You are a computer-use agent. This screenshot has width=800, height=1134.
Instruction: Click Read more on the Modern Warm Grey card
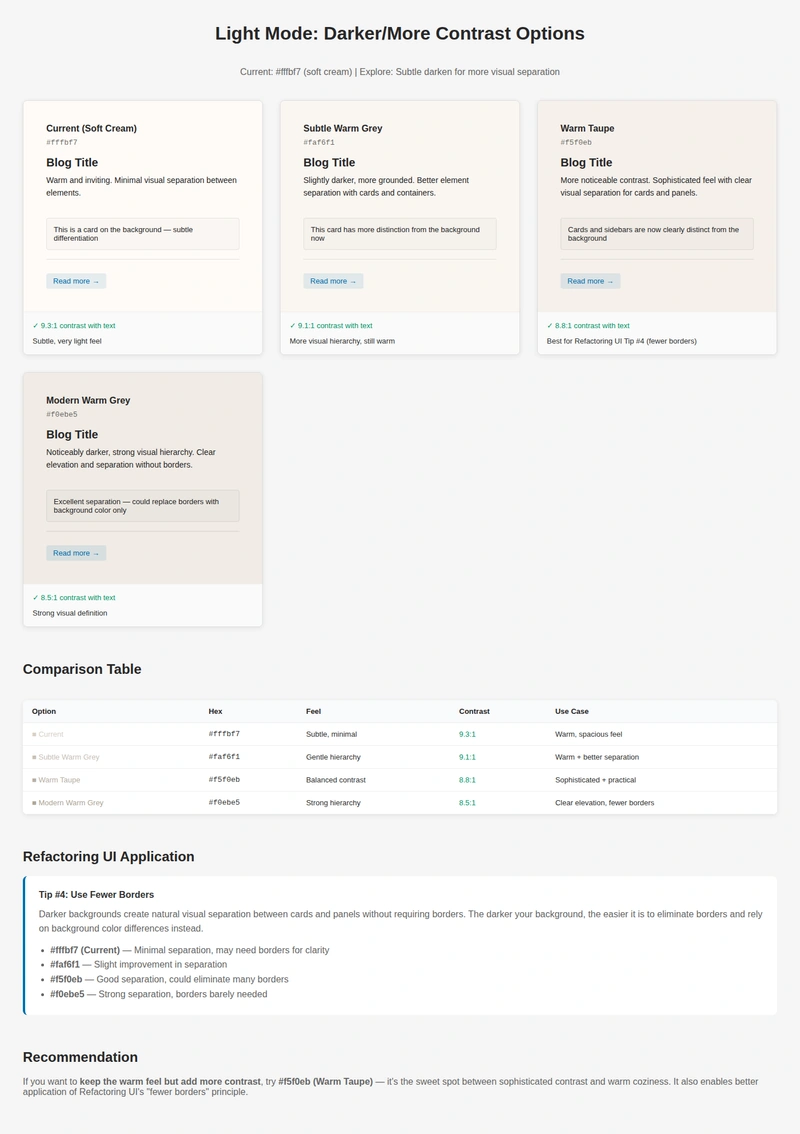tap(75, 553)
